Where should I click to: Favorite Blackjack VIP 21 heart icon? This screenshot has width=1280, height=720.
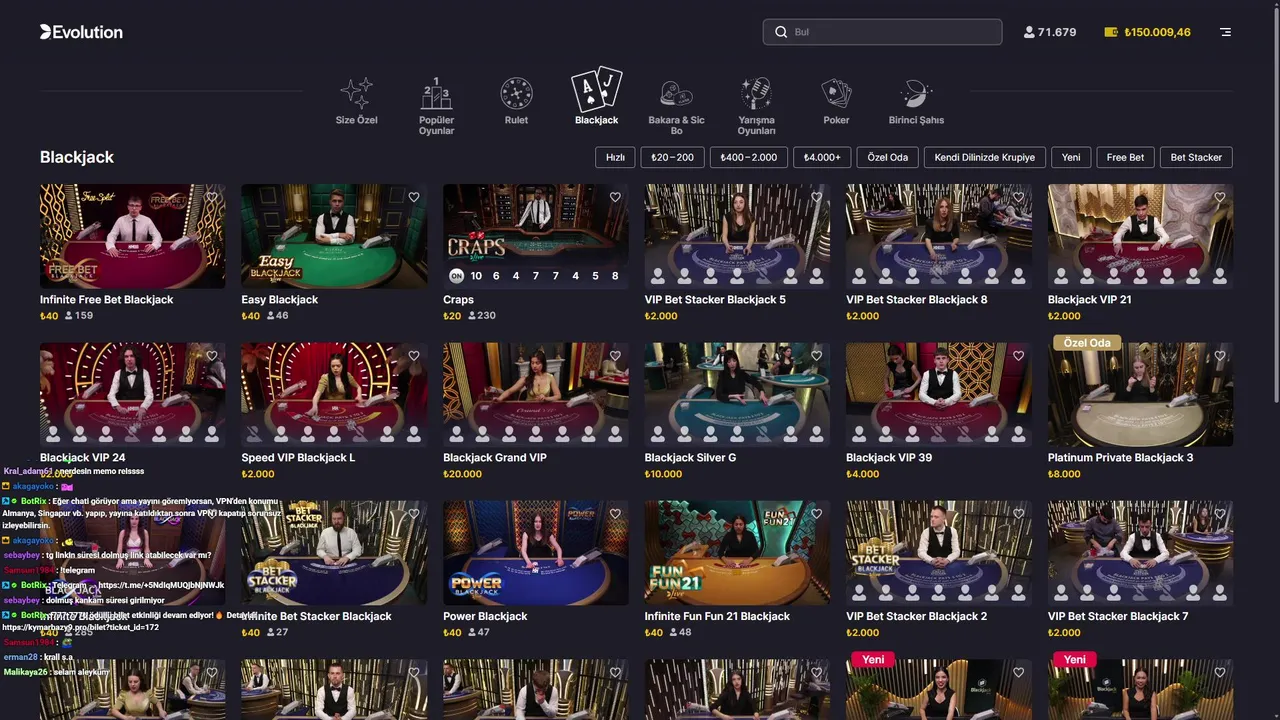coord(1220,197)
